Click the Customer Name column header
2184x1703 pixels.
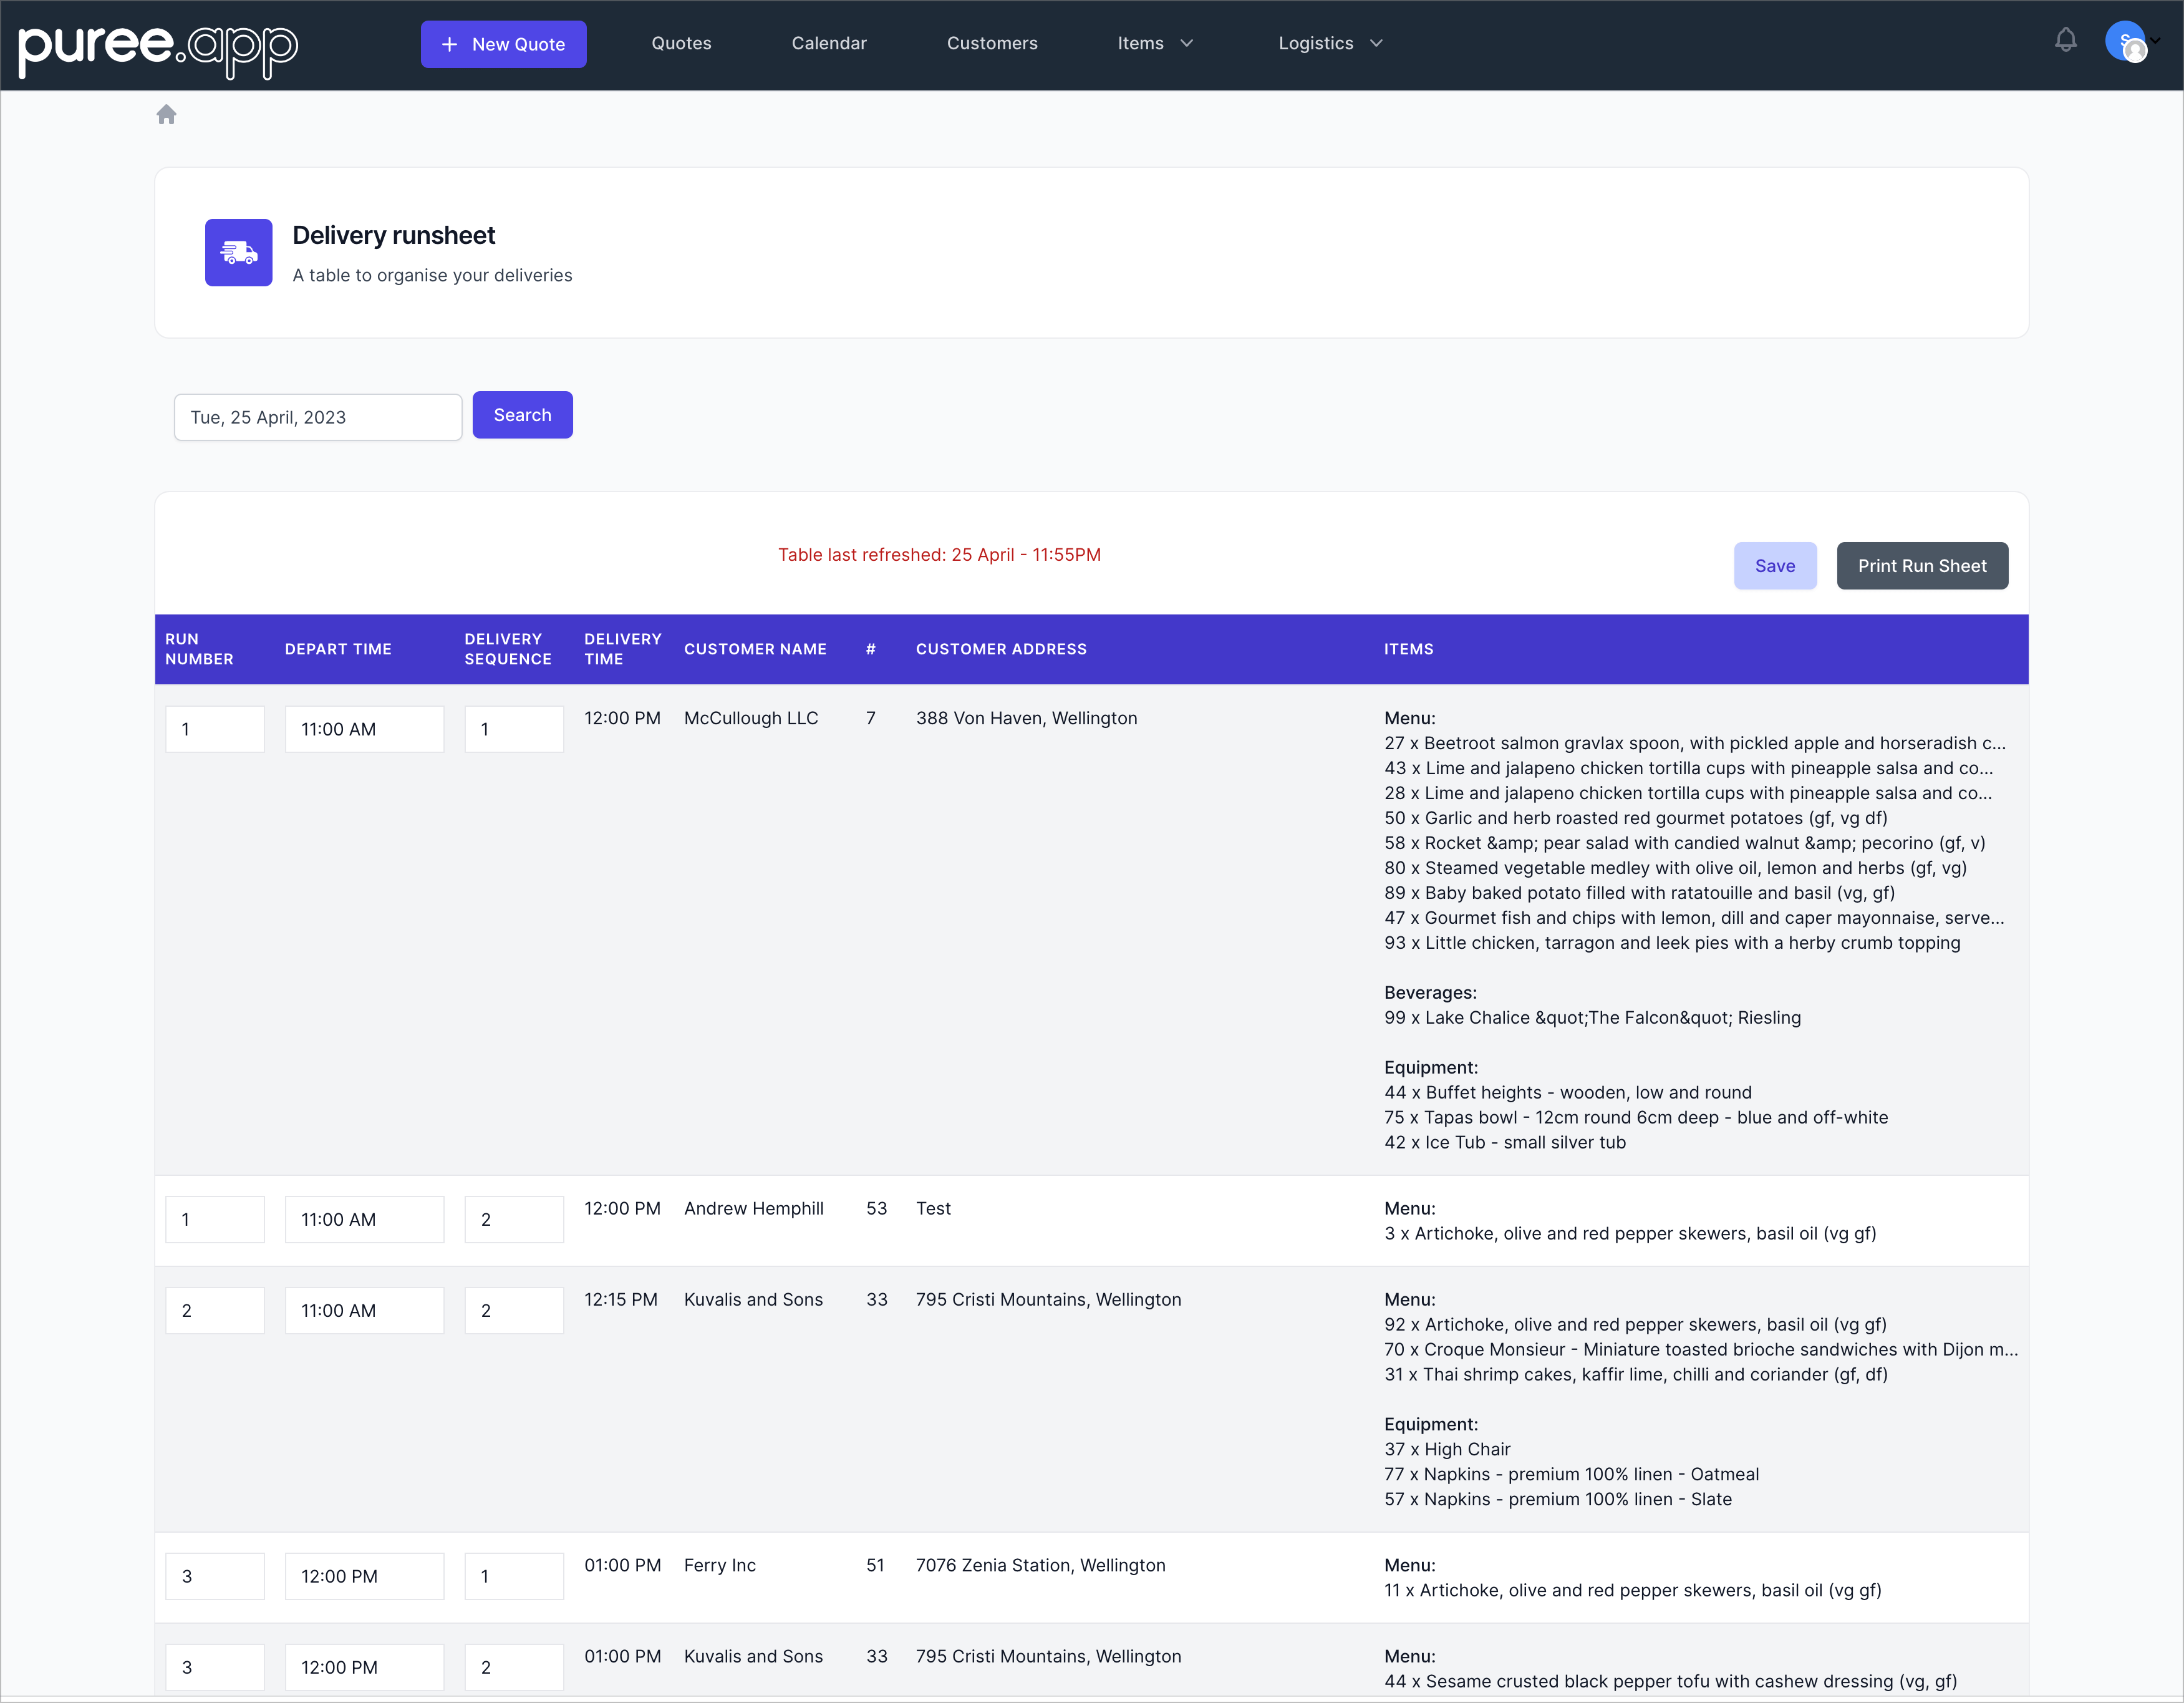tap(755, 649)
